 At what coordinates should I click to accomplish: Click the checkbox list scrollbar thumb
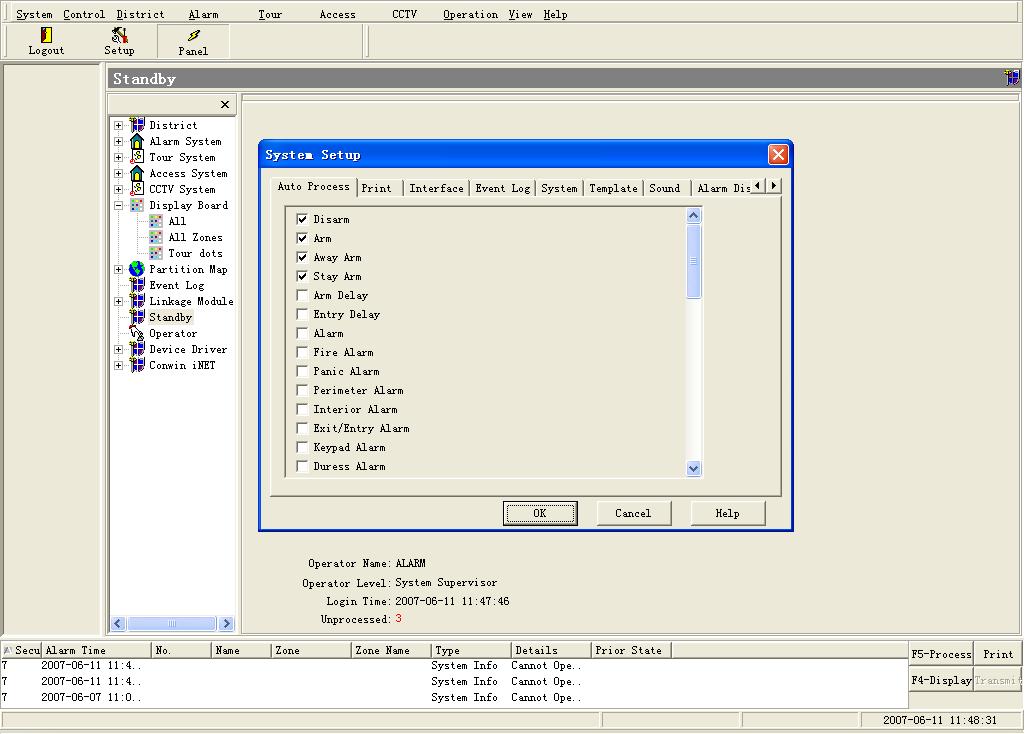tap(694, 261)
